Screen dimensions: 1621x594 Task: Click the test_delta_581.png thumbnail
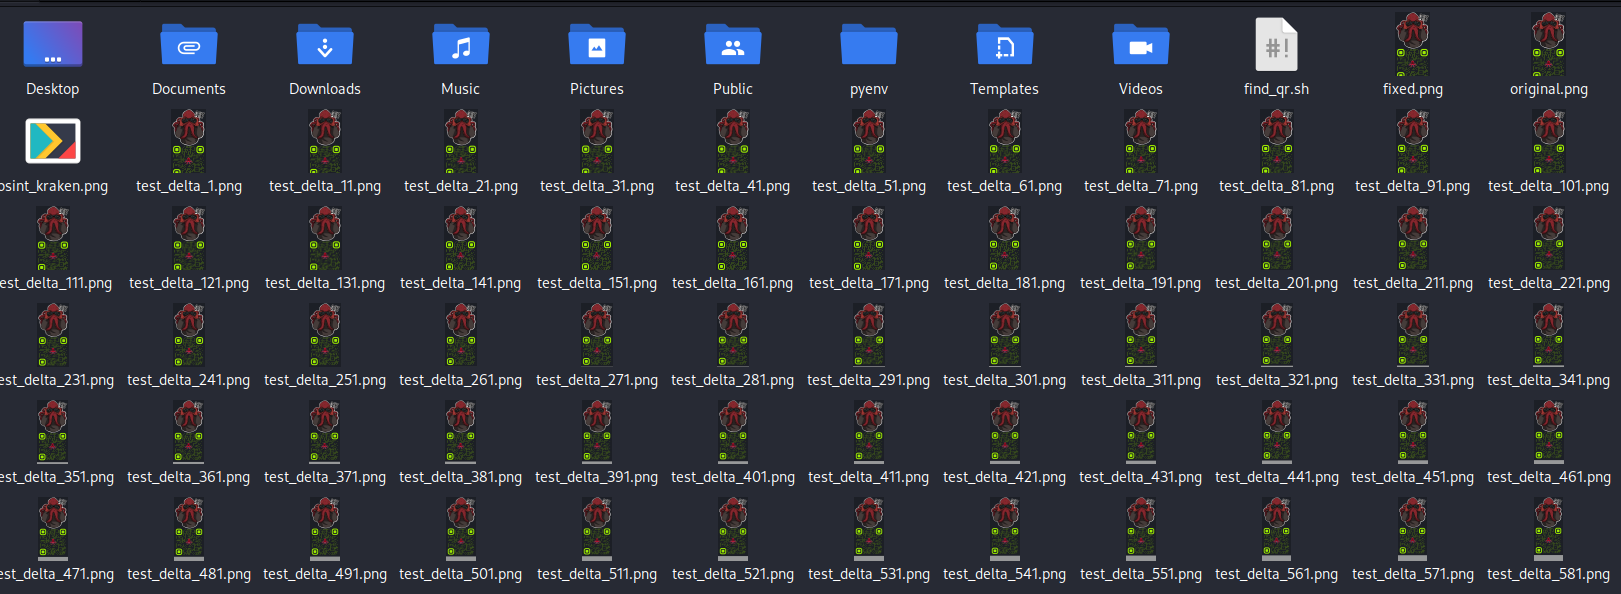tap(1549, 530)
